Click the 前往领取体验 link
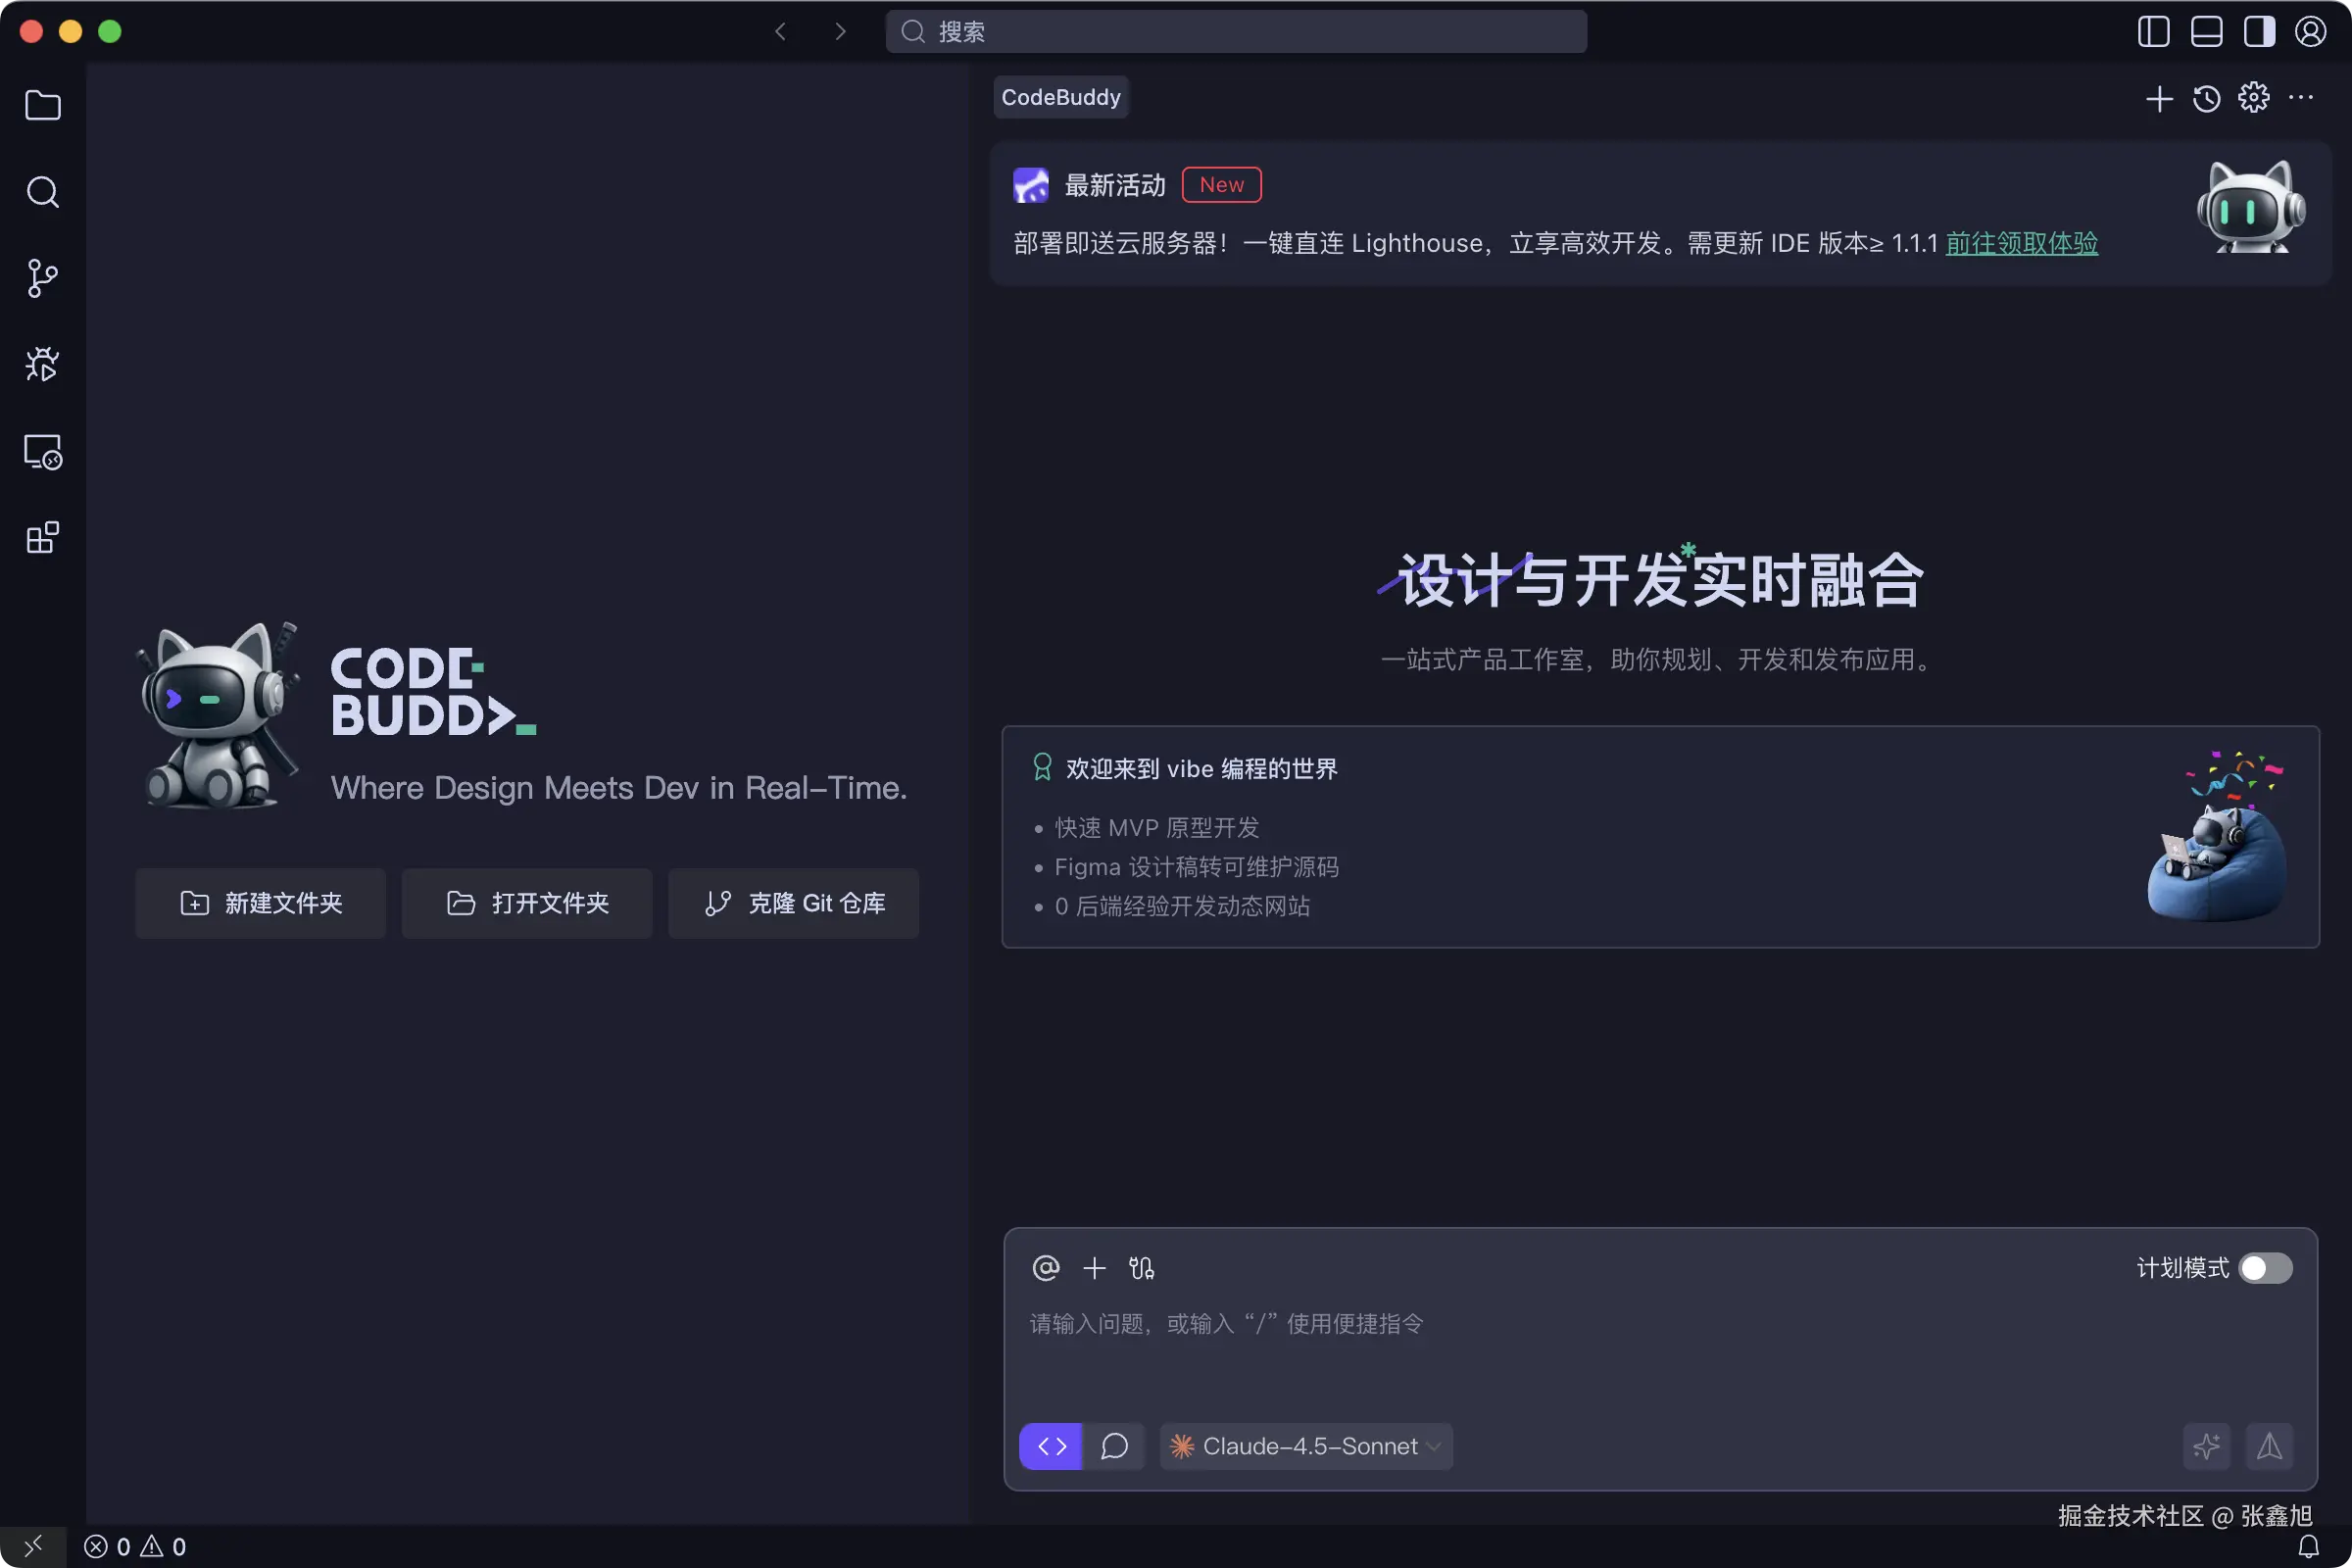Image resolution: width=2352 pixels, height=1568 pixels. 2022,243
